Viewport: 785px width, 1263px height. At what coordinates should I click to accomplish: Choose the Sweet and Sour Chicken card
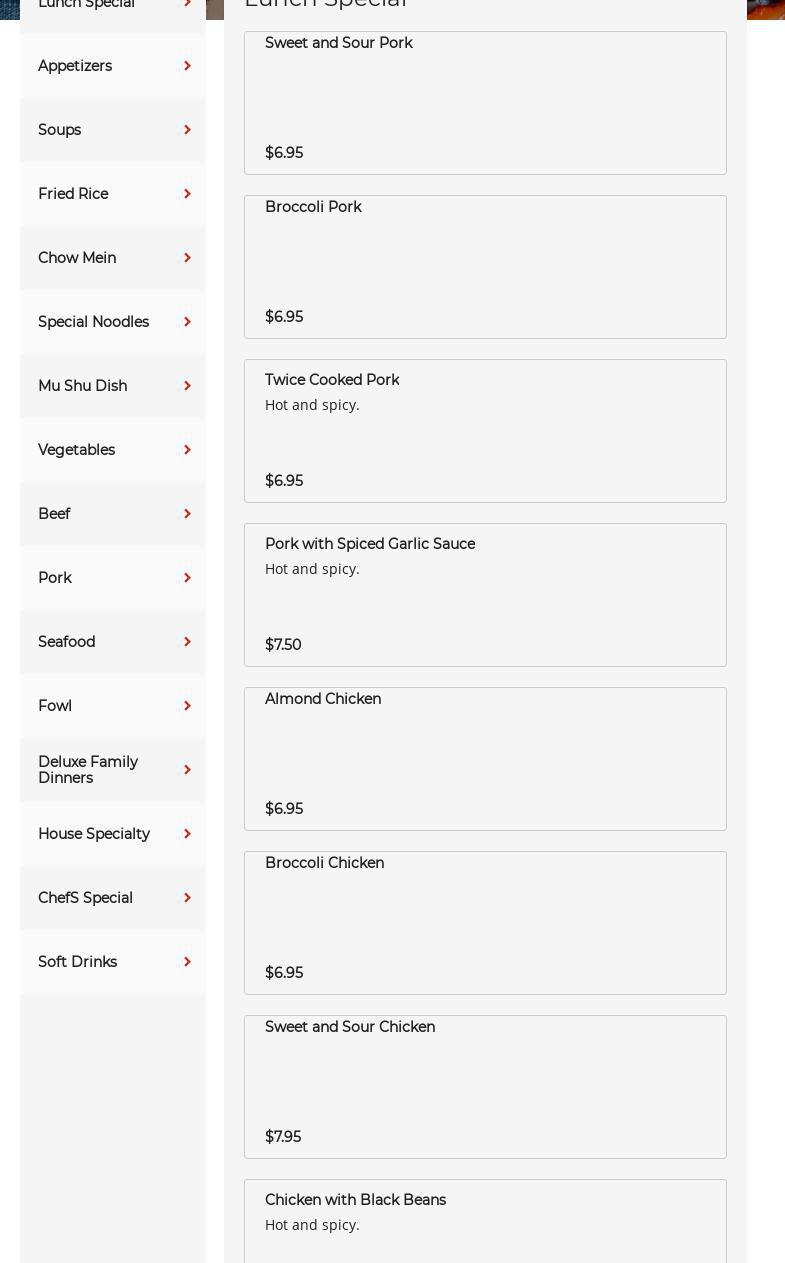485,1087
